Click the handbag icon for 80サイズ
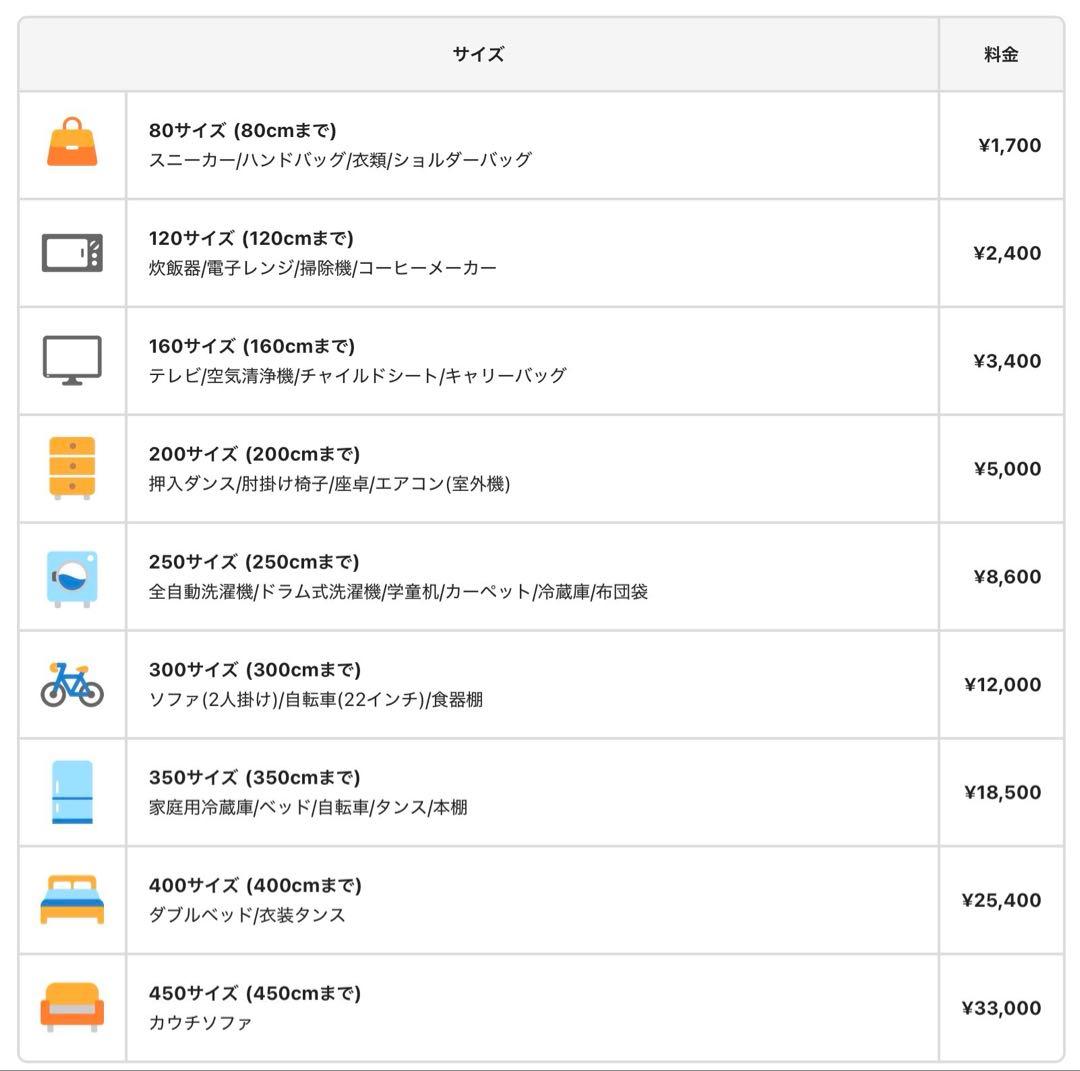 coord(70,143)
